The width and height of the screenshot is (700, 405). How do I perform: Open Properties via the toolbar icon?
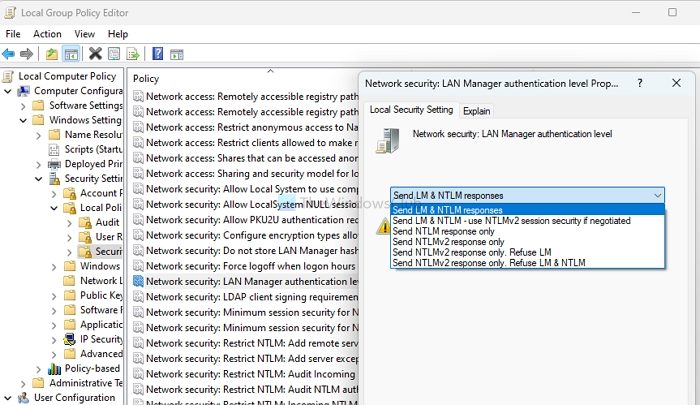click(x=115, y=53)
